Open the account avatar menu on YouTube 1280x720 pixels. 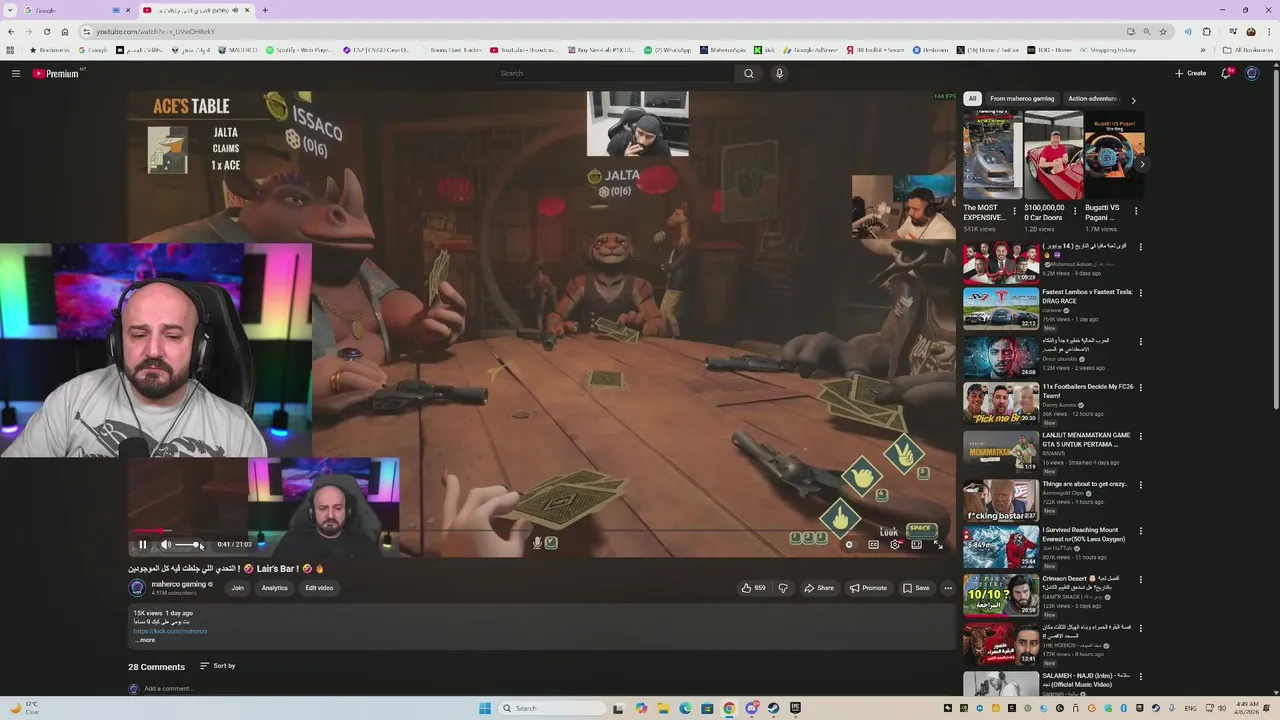coord(1252,73)
